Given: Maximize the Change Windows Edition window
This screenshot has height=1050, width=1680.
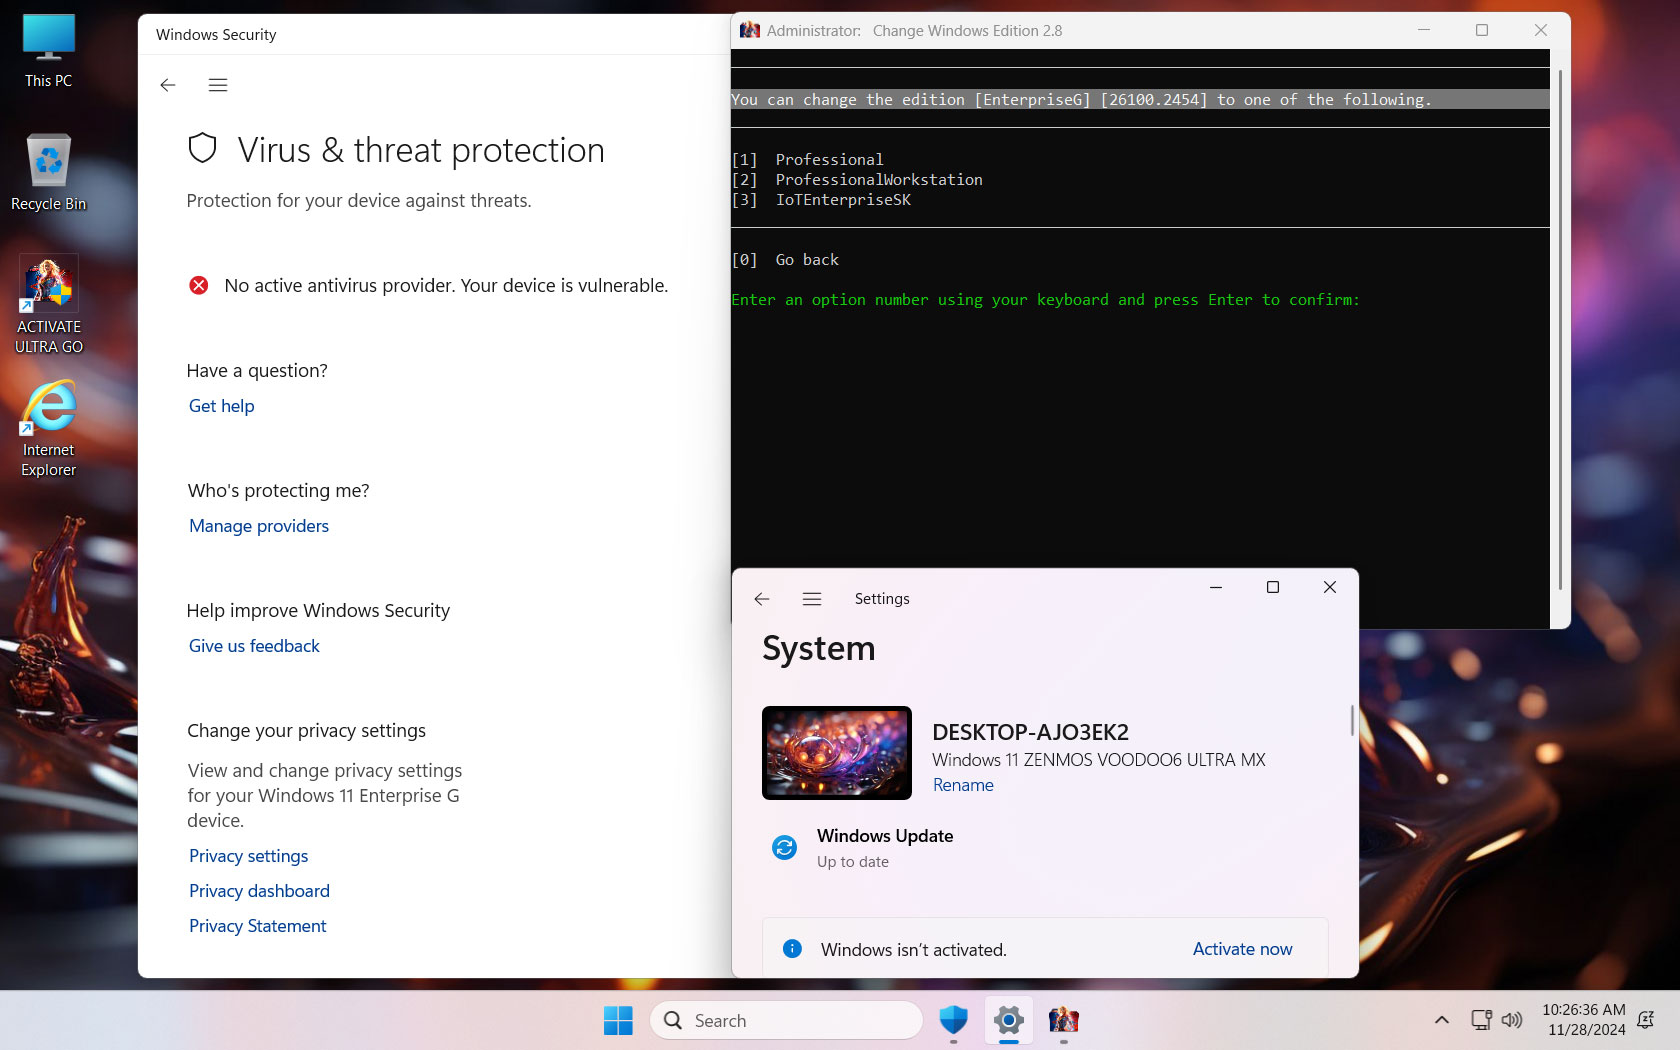Looking at the screenshot, I should point(1482,30).
